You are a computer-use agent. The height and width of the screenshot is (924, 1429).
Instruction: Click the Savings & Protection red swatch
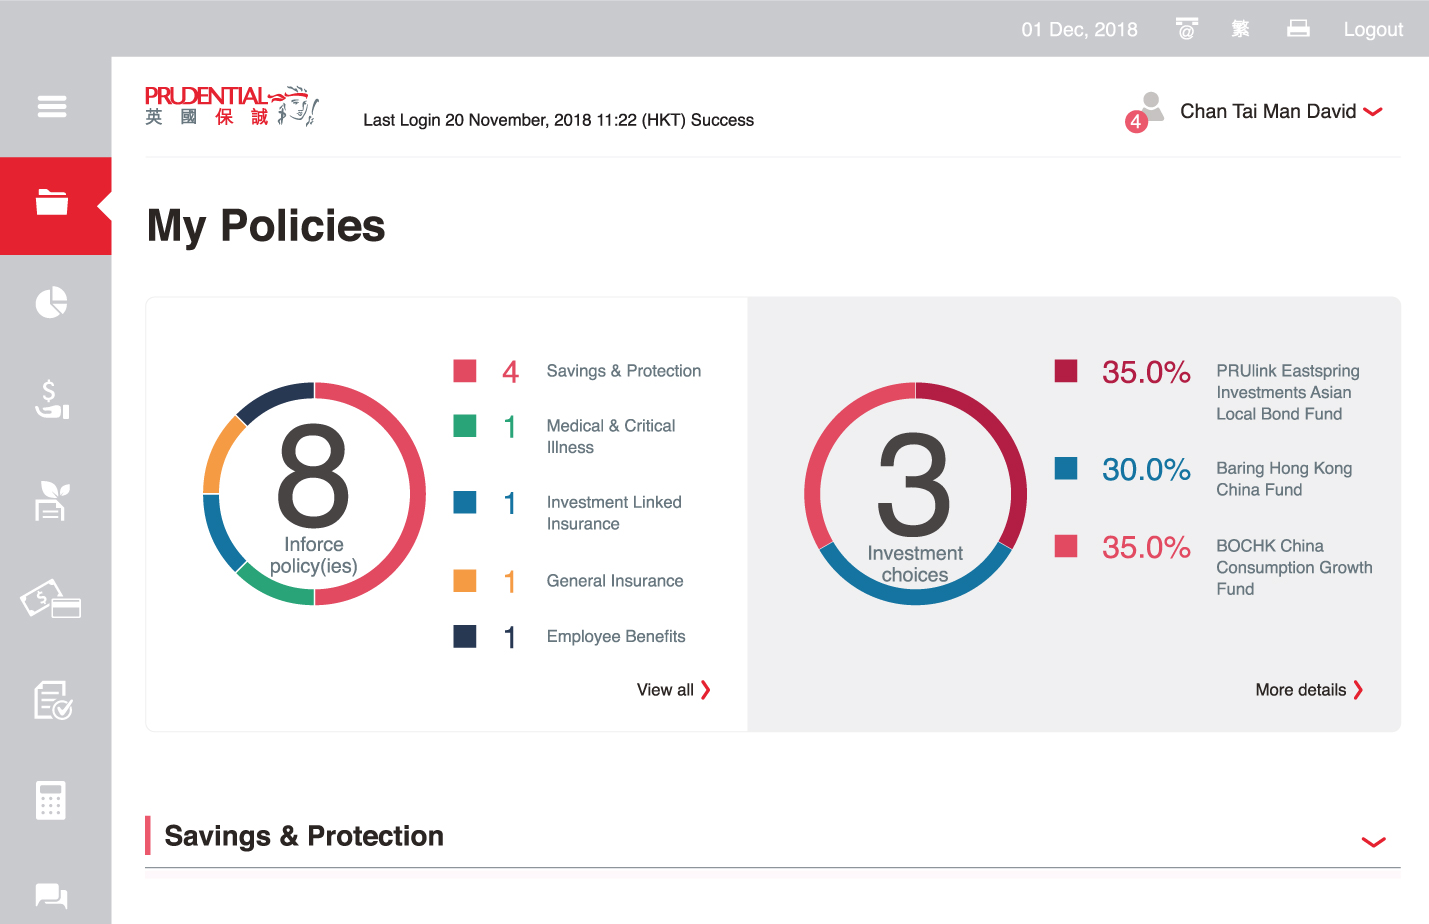(x=465, y=371)
